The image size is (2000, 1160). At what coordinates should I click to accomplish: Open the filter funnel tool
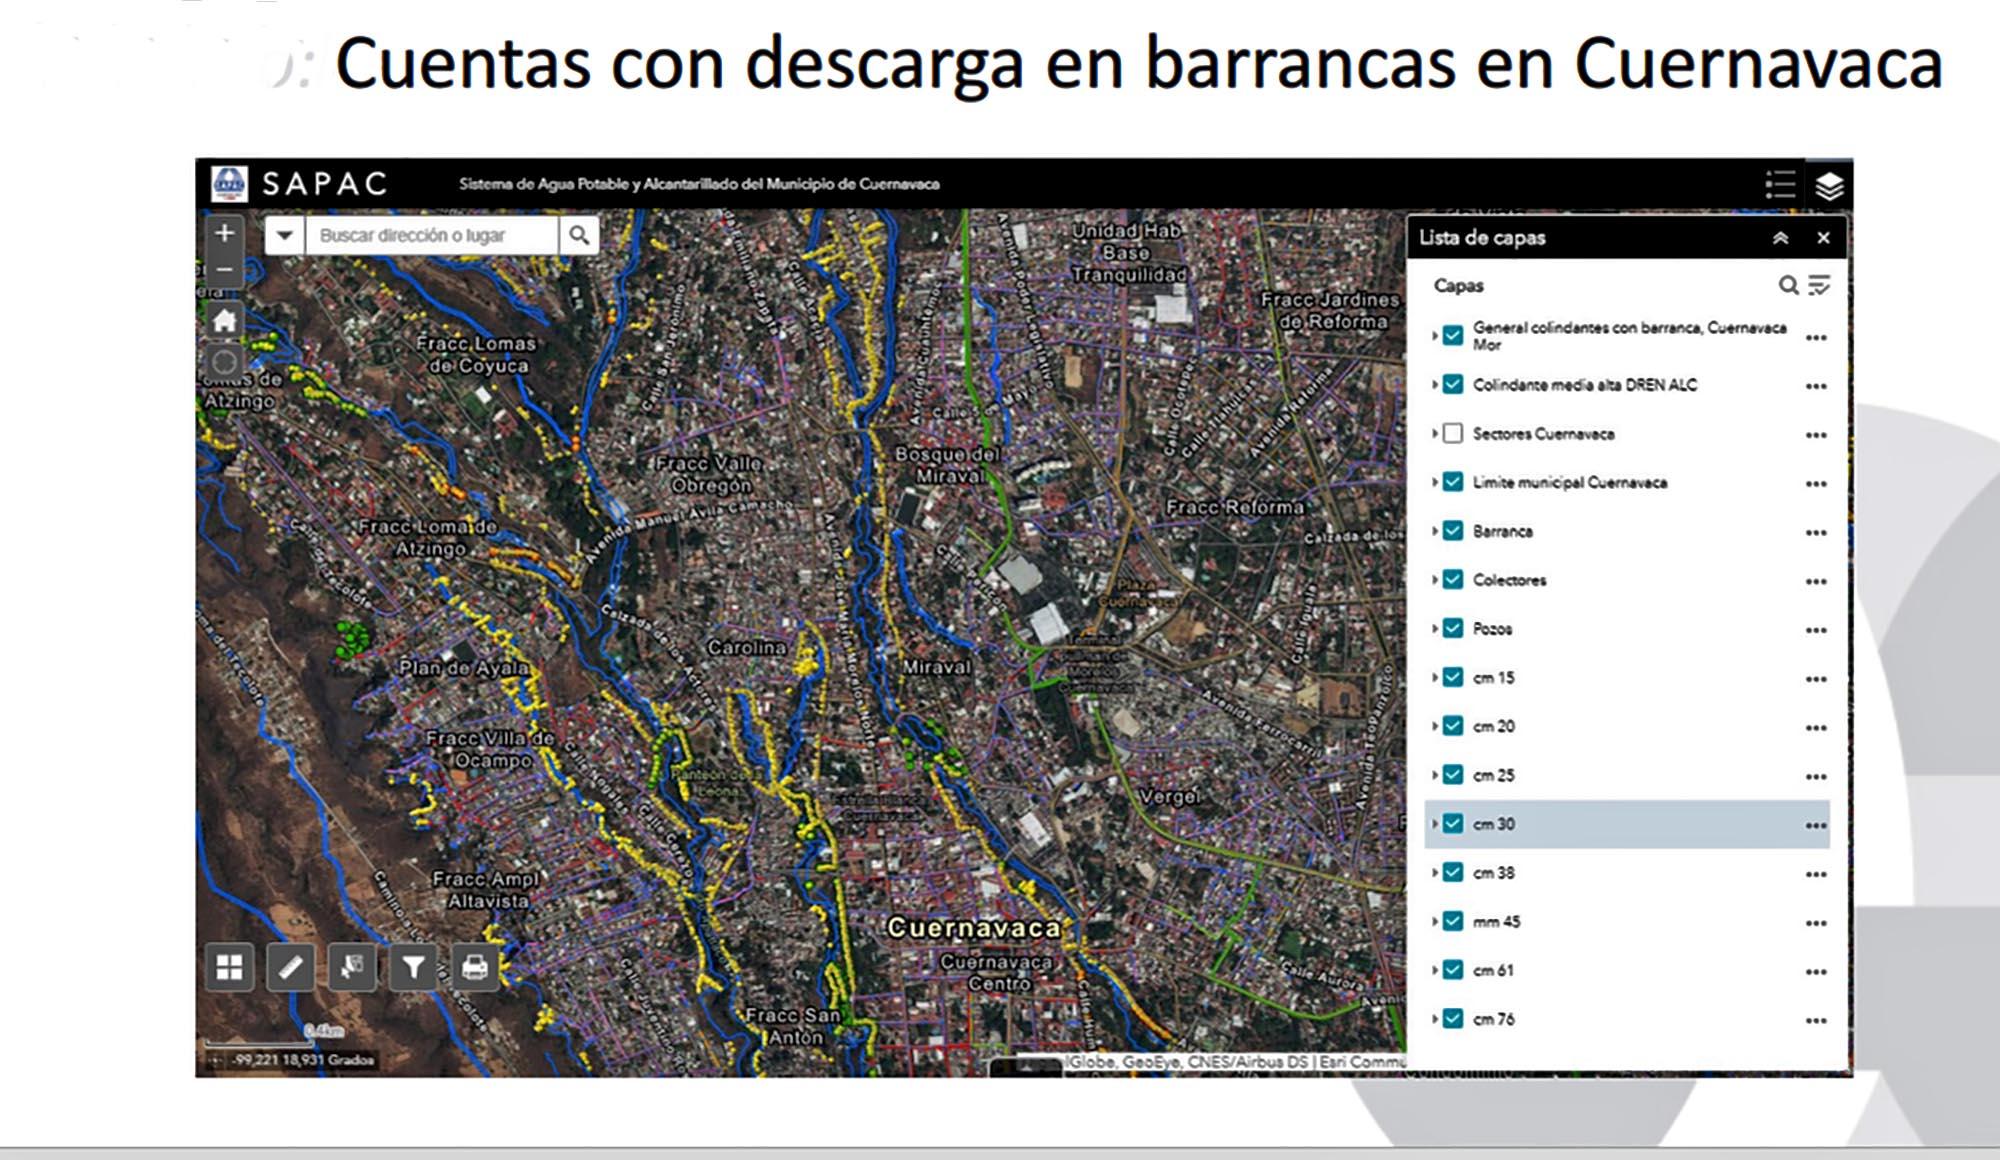tap(413, 967)
